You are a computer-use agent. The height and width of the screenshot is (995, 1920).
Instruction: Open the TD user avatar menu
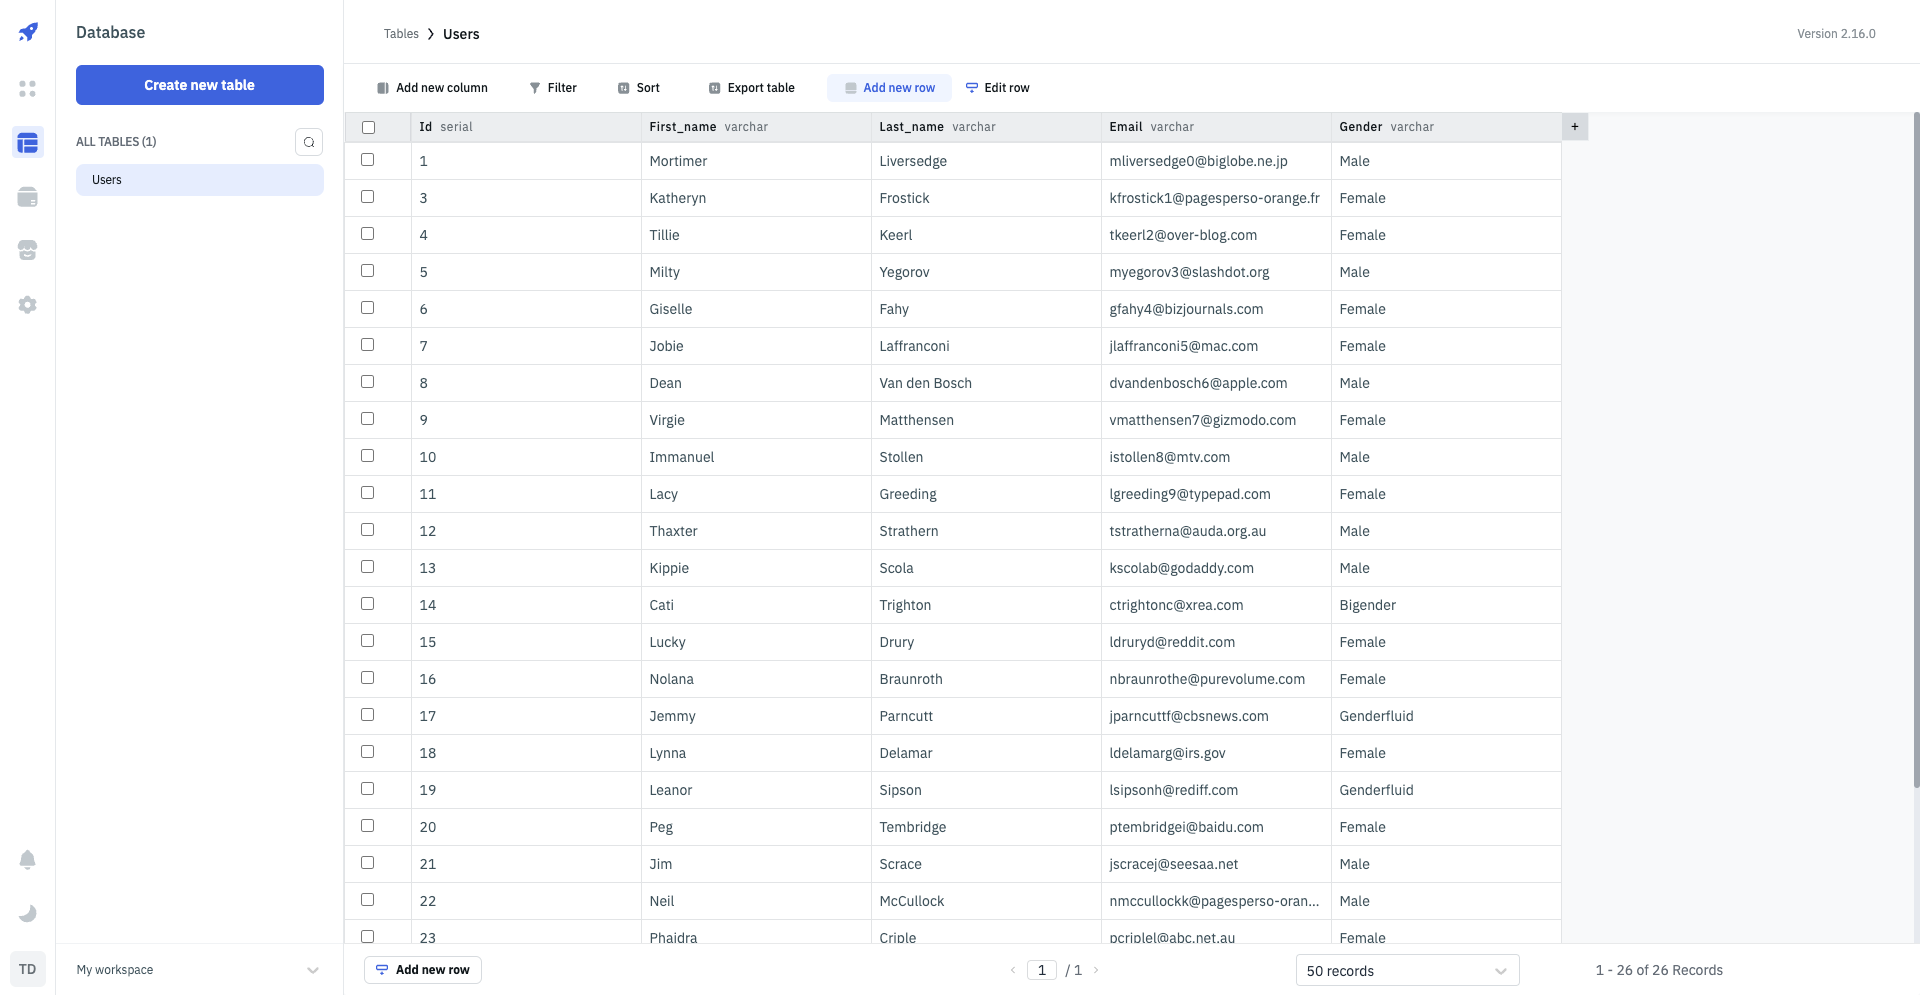(x=28, y=969)
